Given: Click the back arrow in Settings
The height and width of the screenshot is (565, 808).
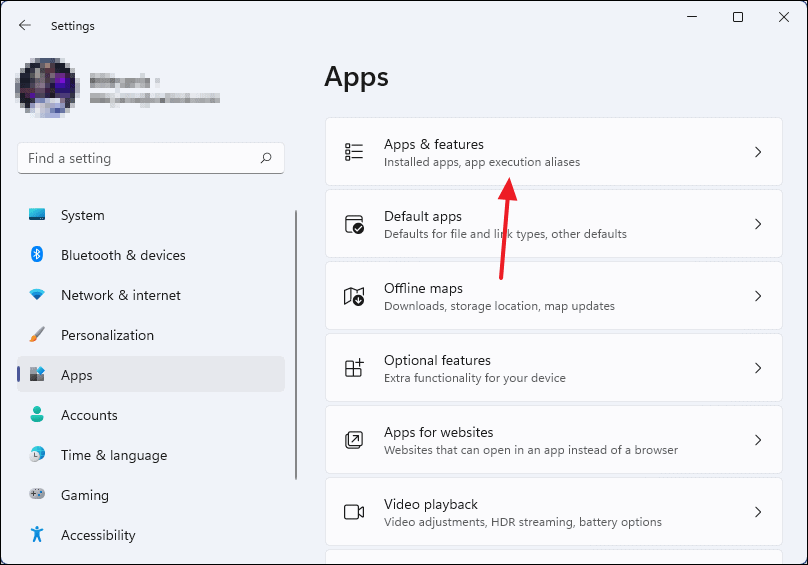Looking at the screenshot, I should tap(25, 25).
